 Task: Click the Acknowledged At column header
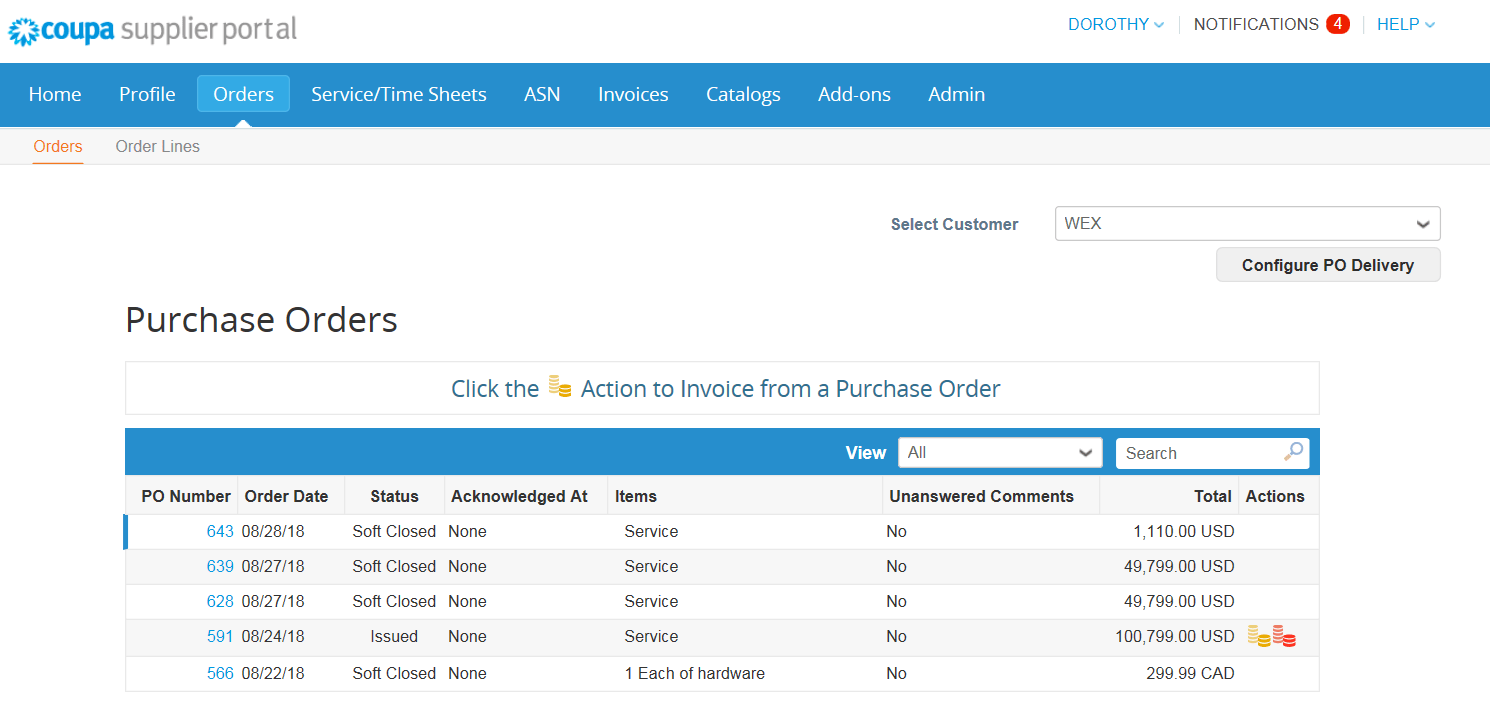coord(519,496)
